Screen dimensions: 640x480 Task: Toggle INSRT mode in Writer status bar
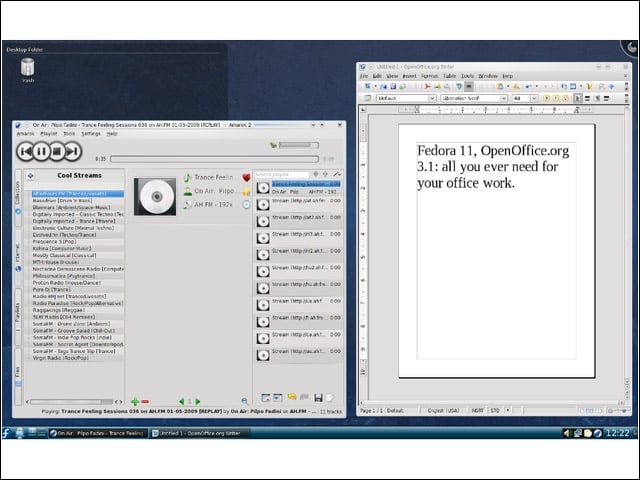click(x=478, y=411)
